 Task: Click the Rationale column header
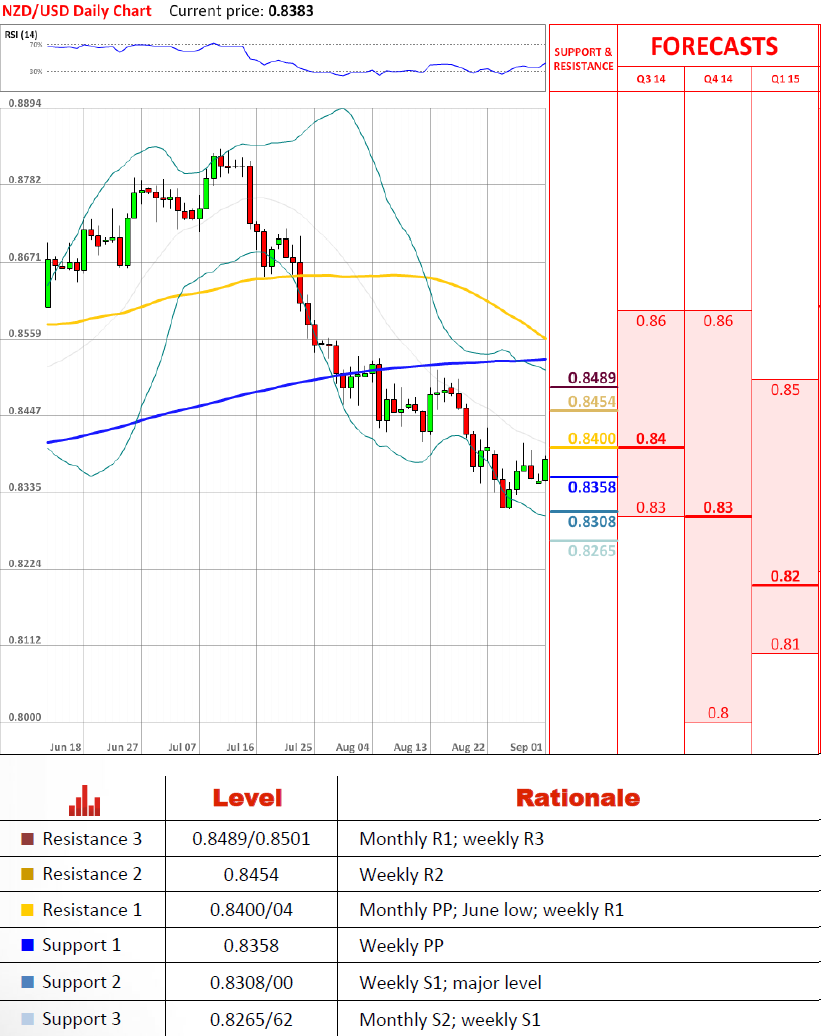pyautogui.click(x=578, y=798)
